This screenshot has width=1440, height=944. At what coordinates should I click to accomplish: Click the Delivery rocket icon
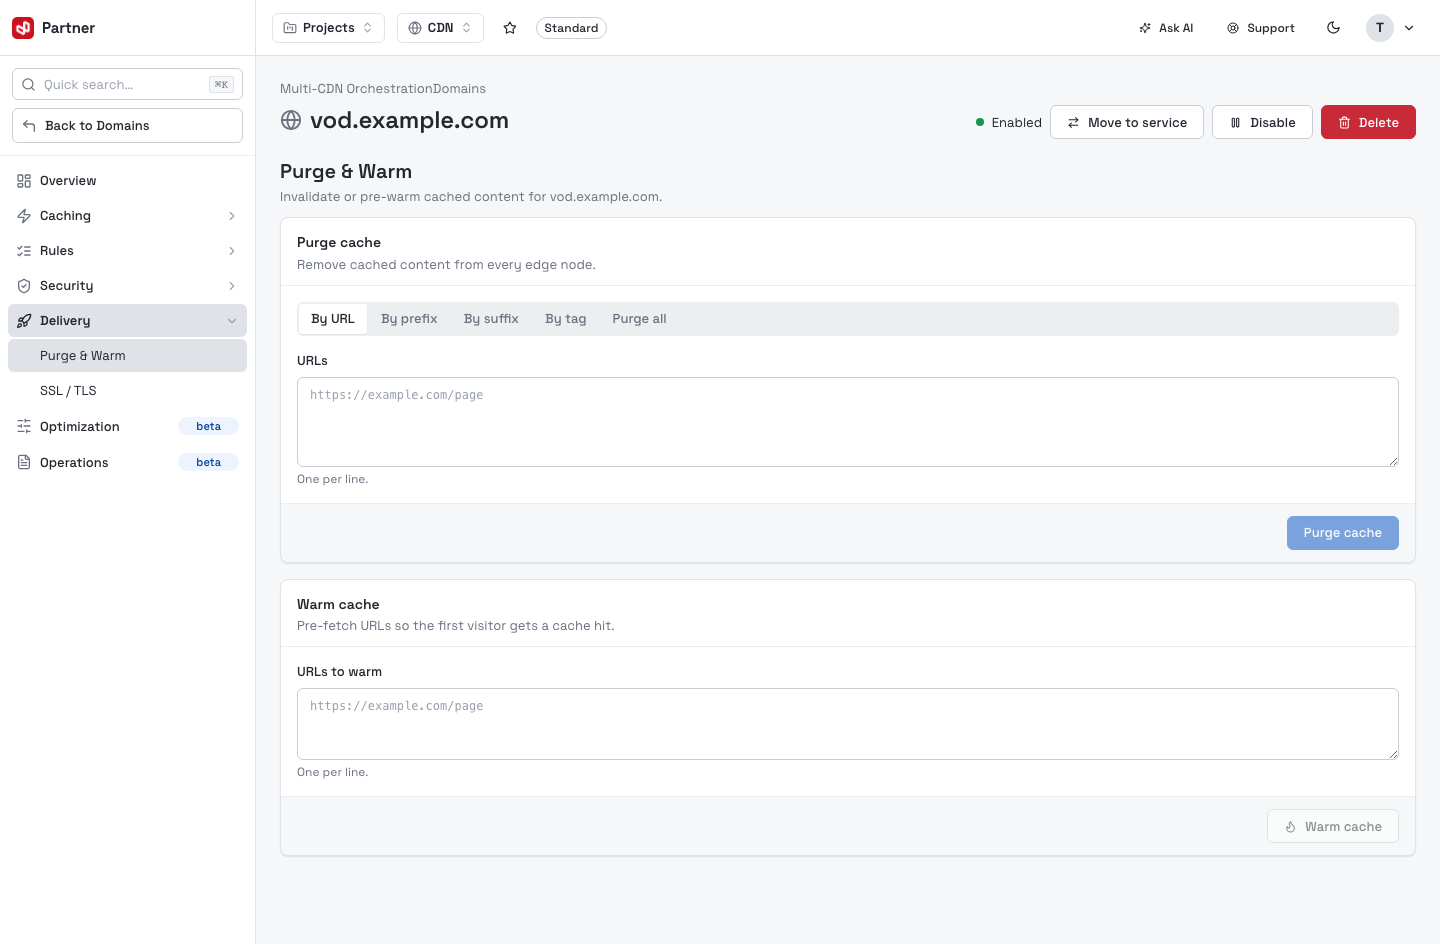[24, 321]
